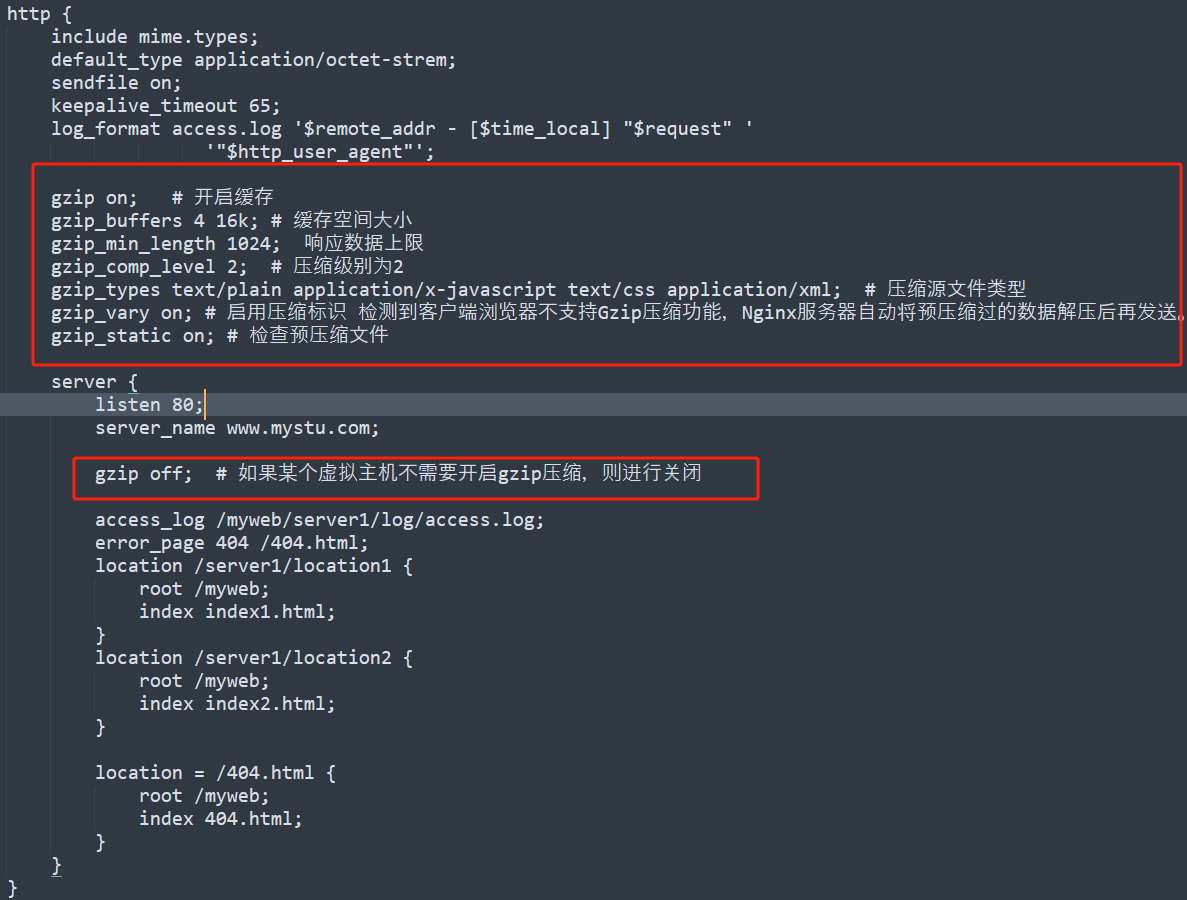The width and height of the screenshot is (1187, 900).
Task: Click the location /server1/location1 block header
Action: (254, 565)
